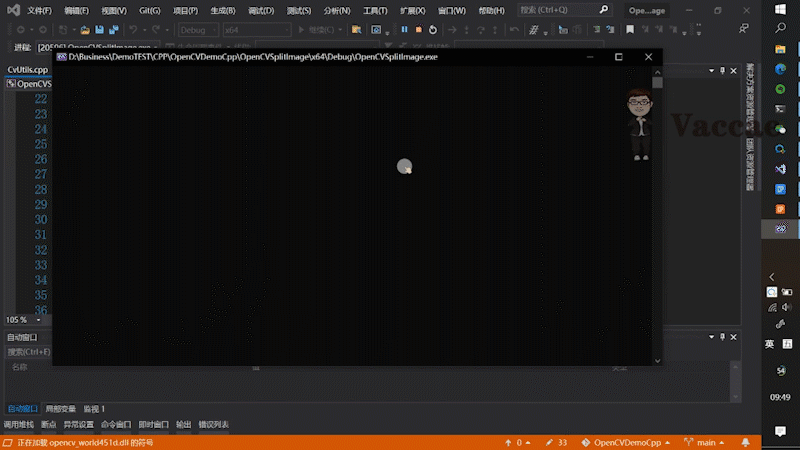Screen dimensions: 800x450
Task: Click the Visual Studio logo icon
Action: [13, 10]
